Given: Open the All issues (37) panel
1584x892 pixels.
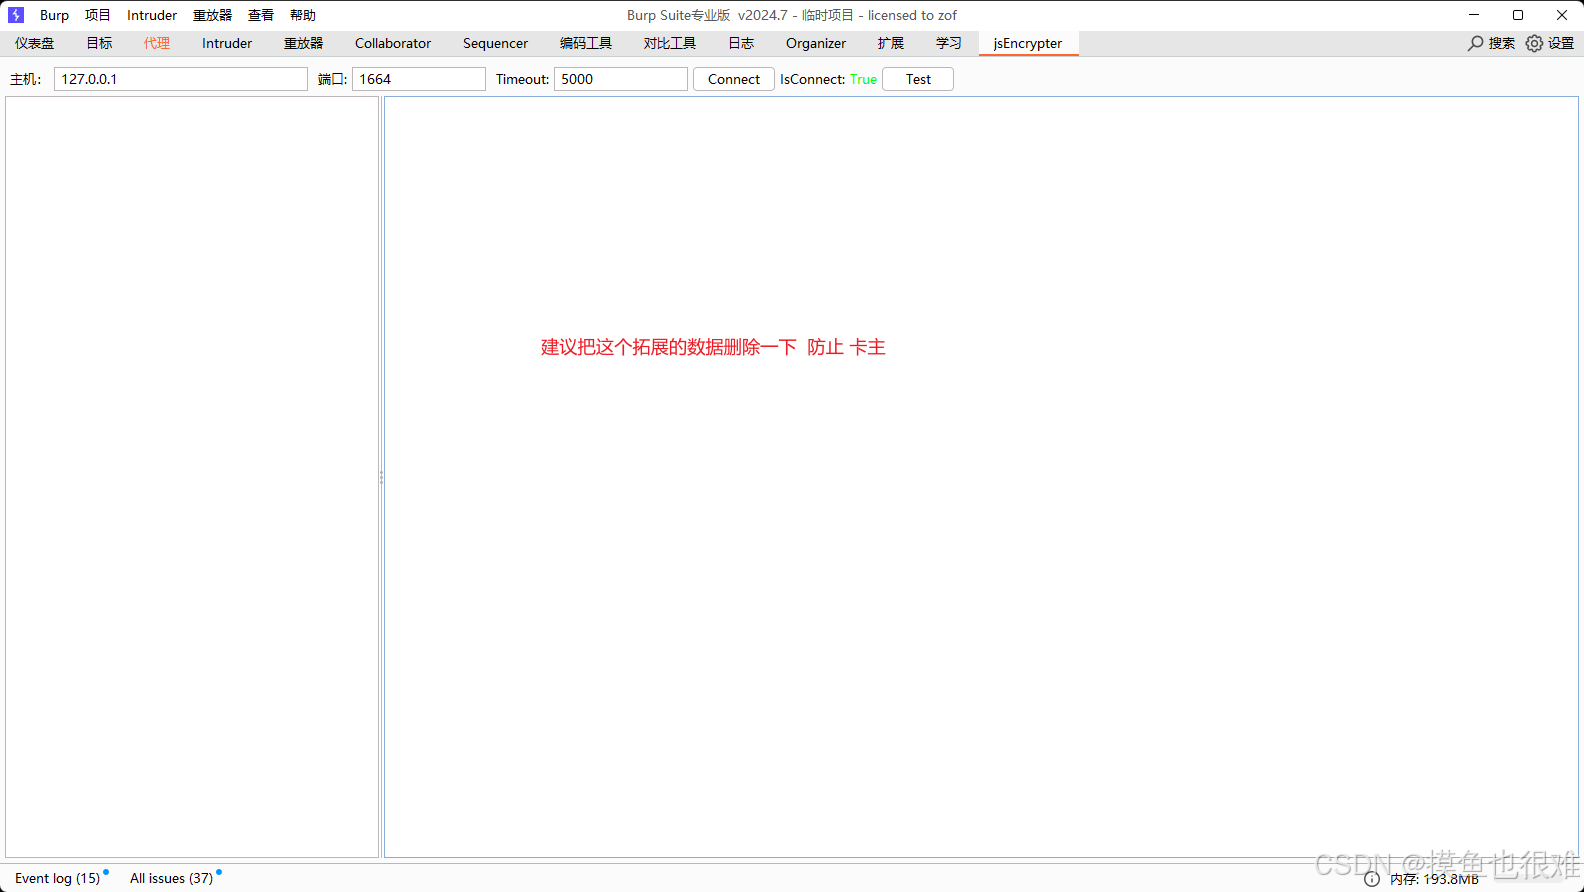Looking at the screenshot, I should click(x=172, y=878).
